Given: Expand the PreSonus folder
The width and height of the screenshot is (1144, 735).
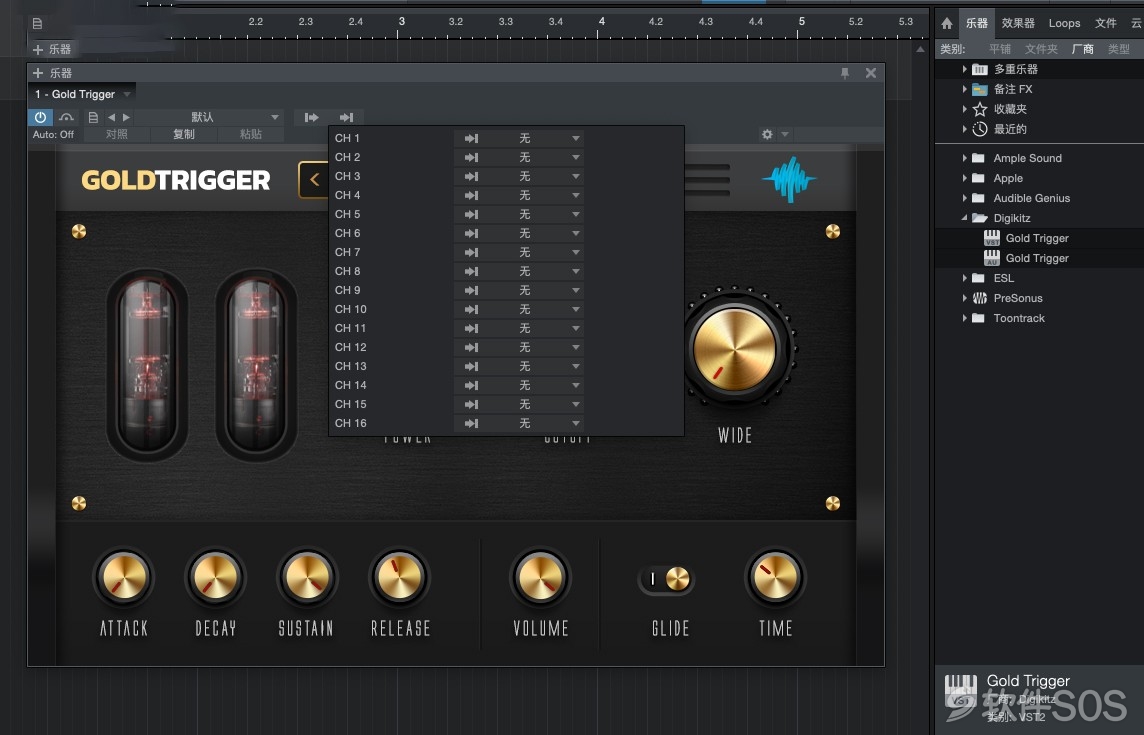Looking at the screenshot, I should click(965, 298).
